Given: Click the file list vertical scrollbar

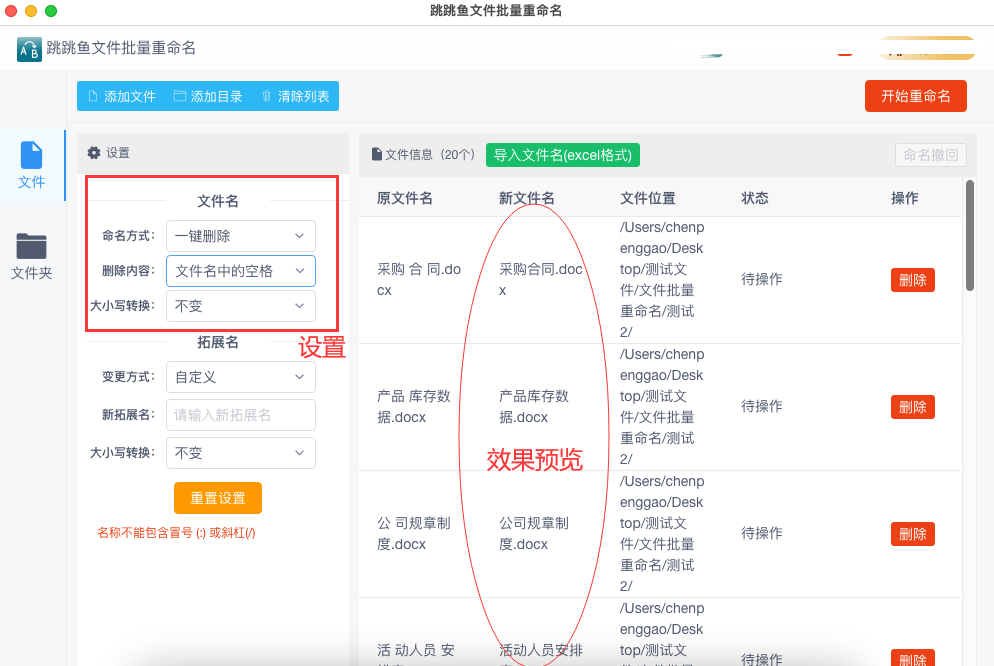Looking at the screenshot, I should [x=969, y=236].
